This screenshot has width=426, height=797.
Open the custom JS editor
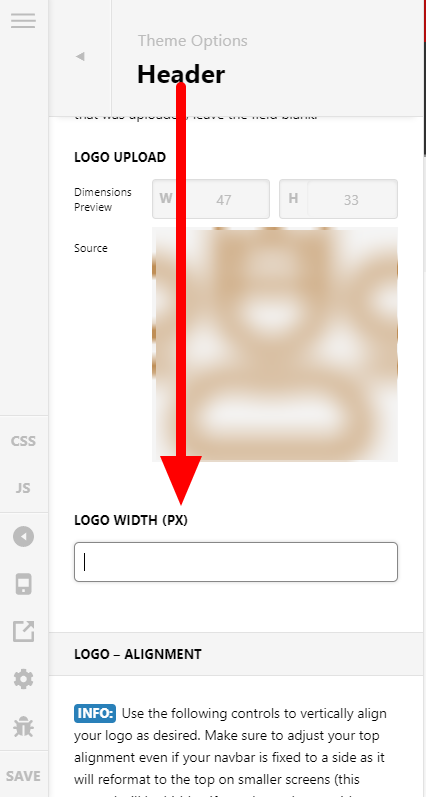[x=23, y=488]
